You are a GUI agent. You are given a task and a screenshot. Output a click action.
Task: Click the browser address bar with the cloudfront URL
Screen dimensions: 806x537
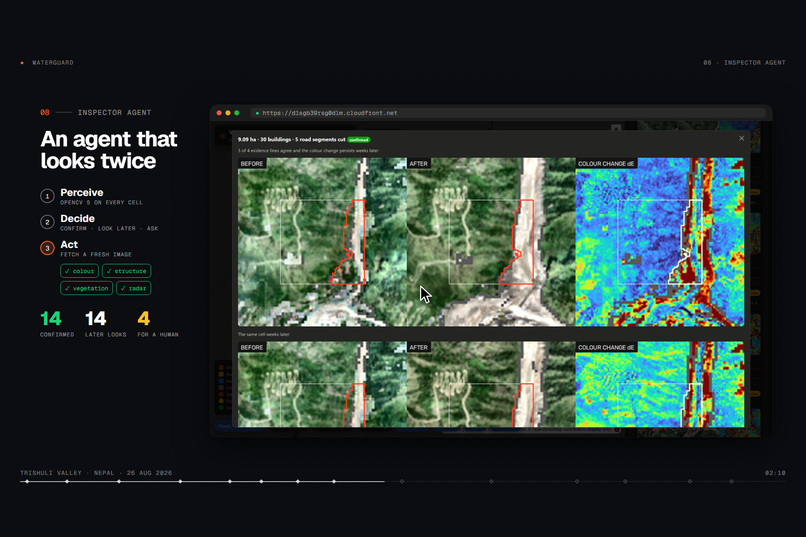coord(506,113)
